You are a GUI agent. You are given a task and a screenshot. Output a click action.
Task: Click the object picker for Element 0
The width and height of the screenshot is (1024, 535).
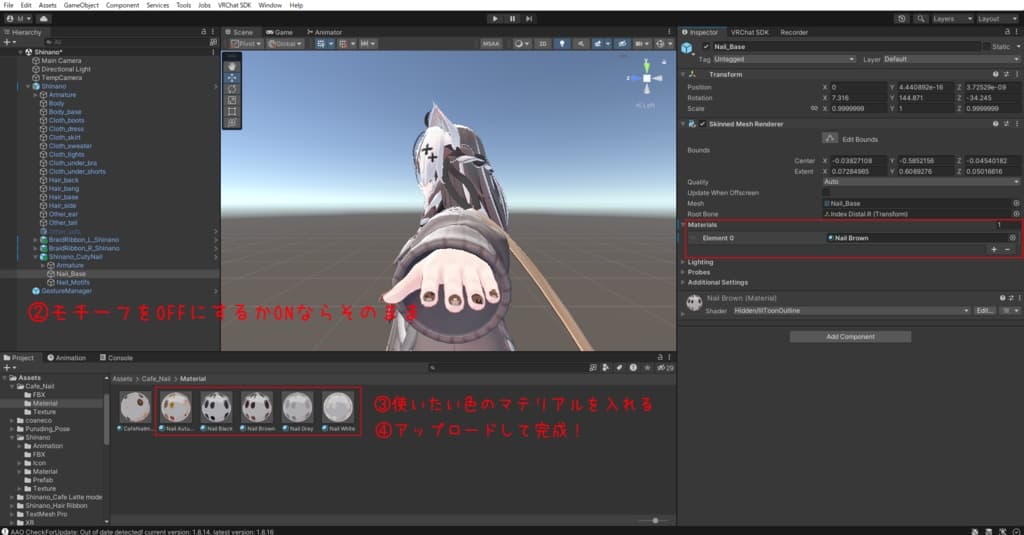click(1012, 238)
